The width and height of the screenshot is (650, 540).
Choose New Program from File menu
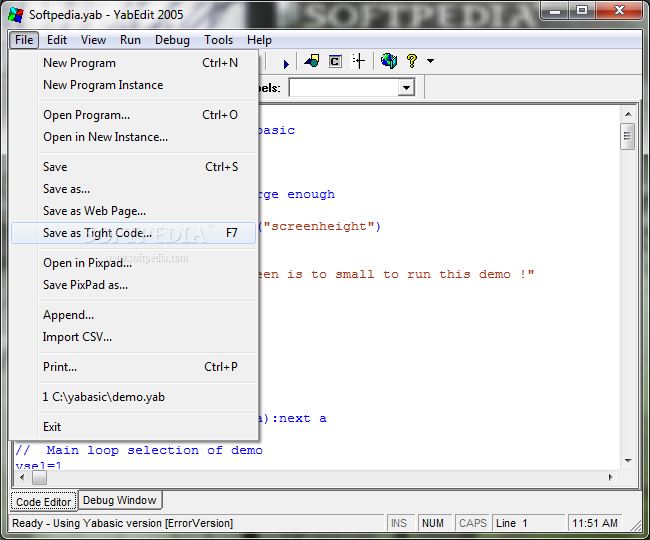click(133, 63)
